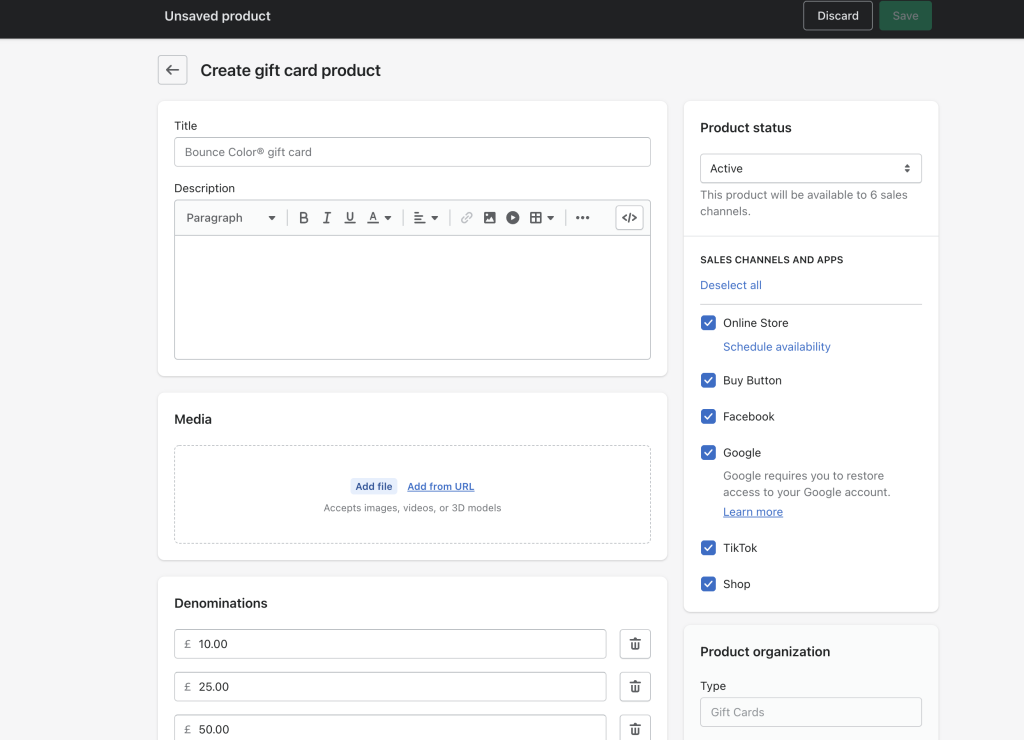Click Deselect all sales channels
This screenshot has width=1024, height=740.
[731, 285]
